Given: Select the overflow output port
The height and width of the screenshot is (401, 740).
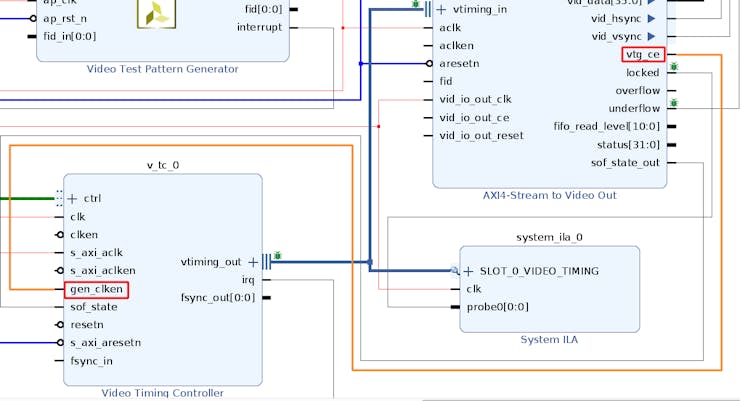Looking at the screenshot, I should pos(638,91).
